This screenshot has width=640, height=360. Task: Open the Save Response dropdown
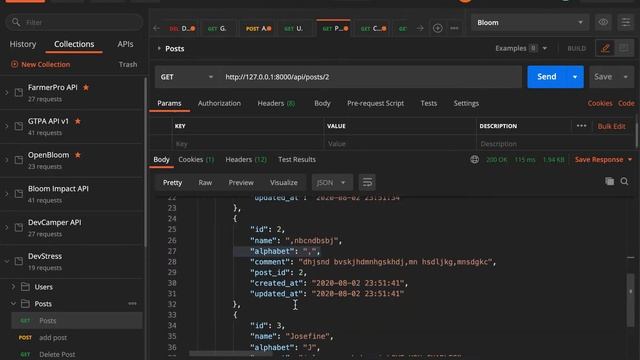coord(603,160)
